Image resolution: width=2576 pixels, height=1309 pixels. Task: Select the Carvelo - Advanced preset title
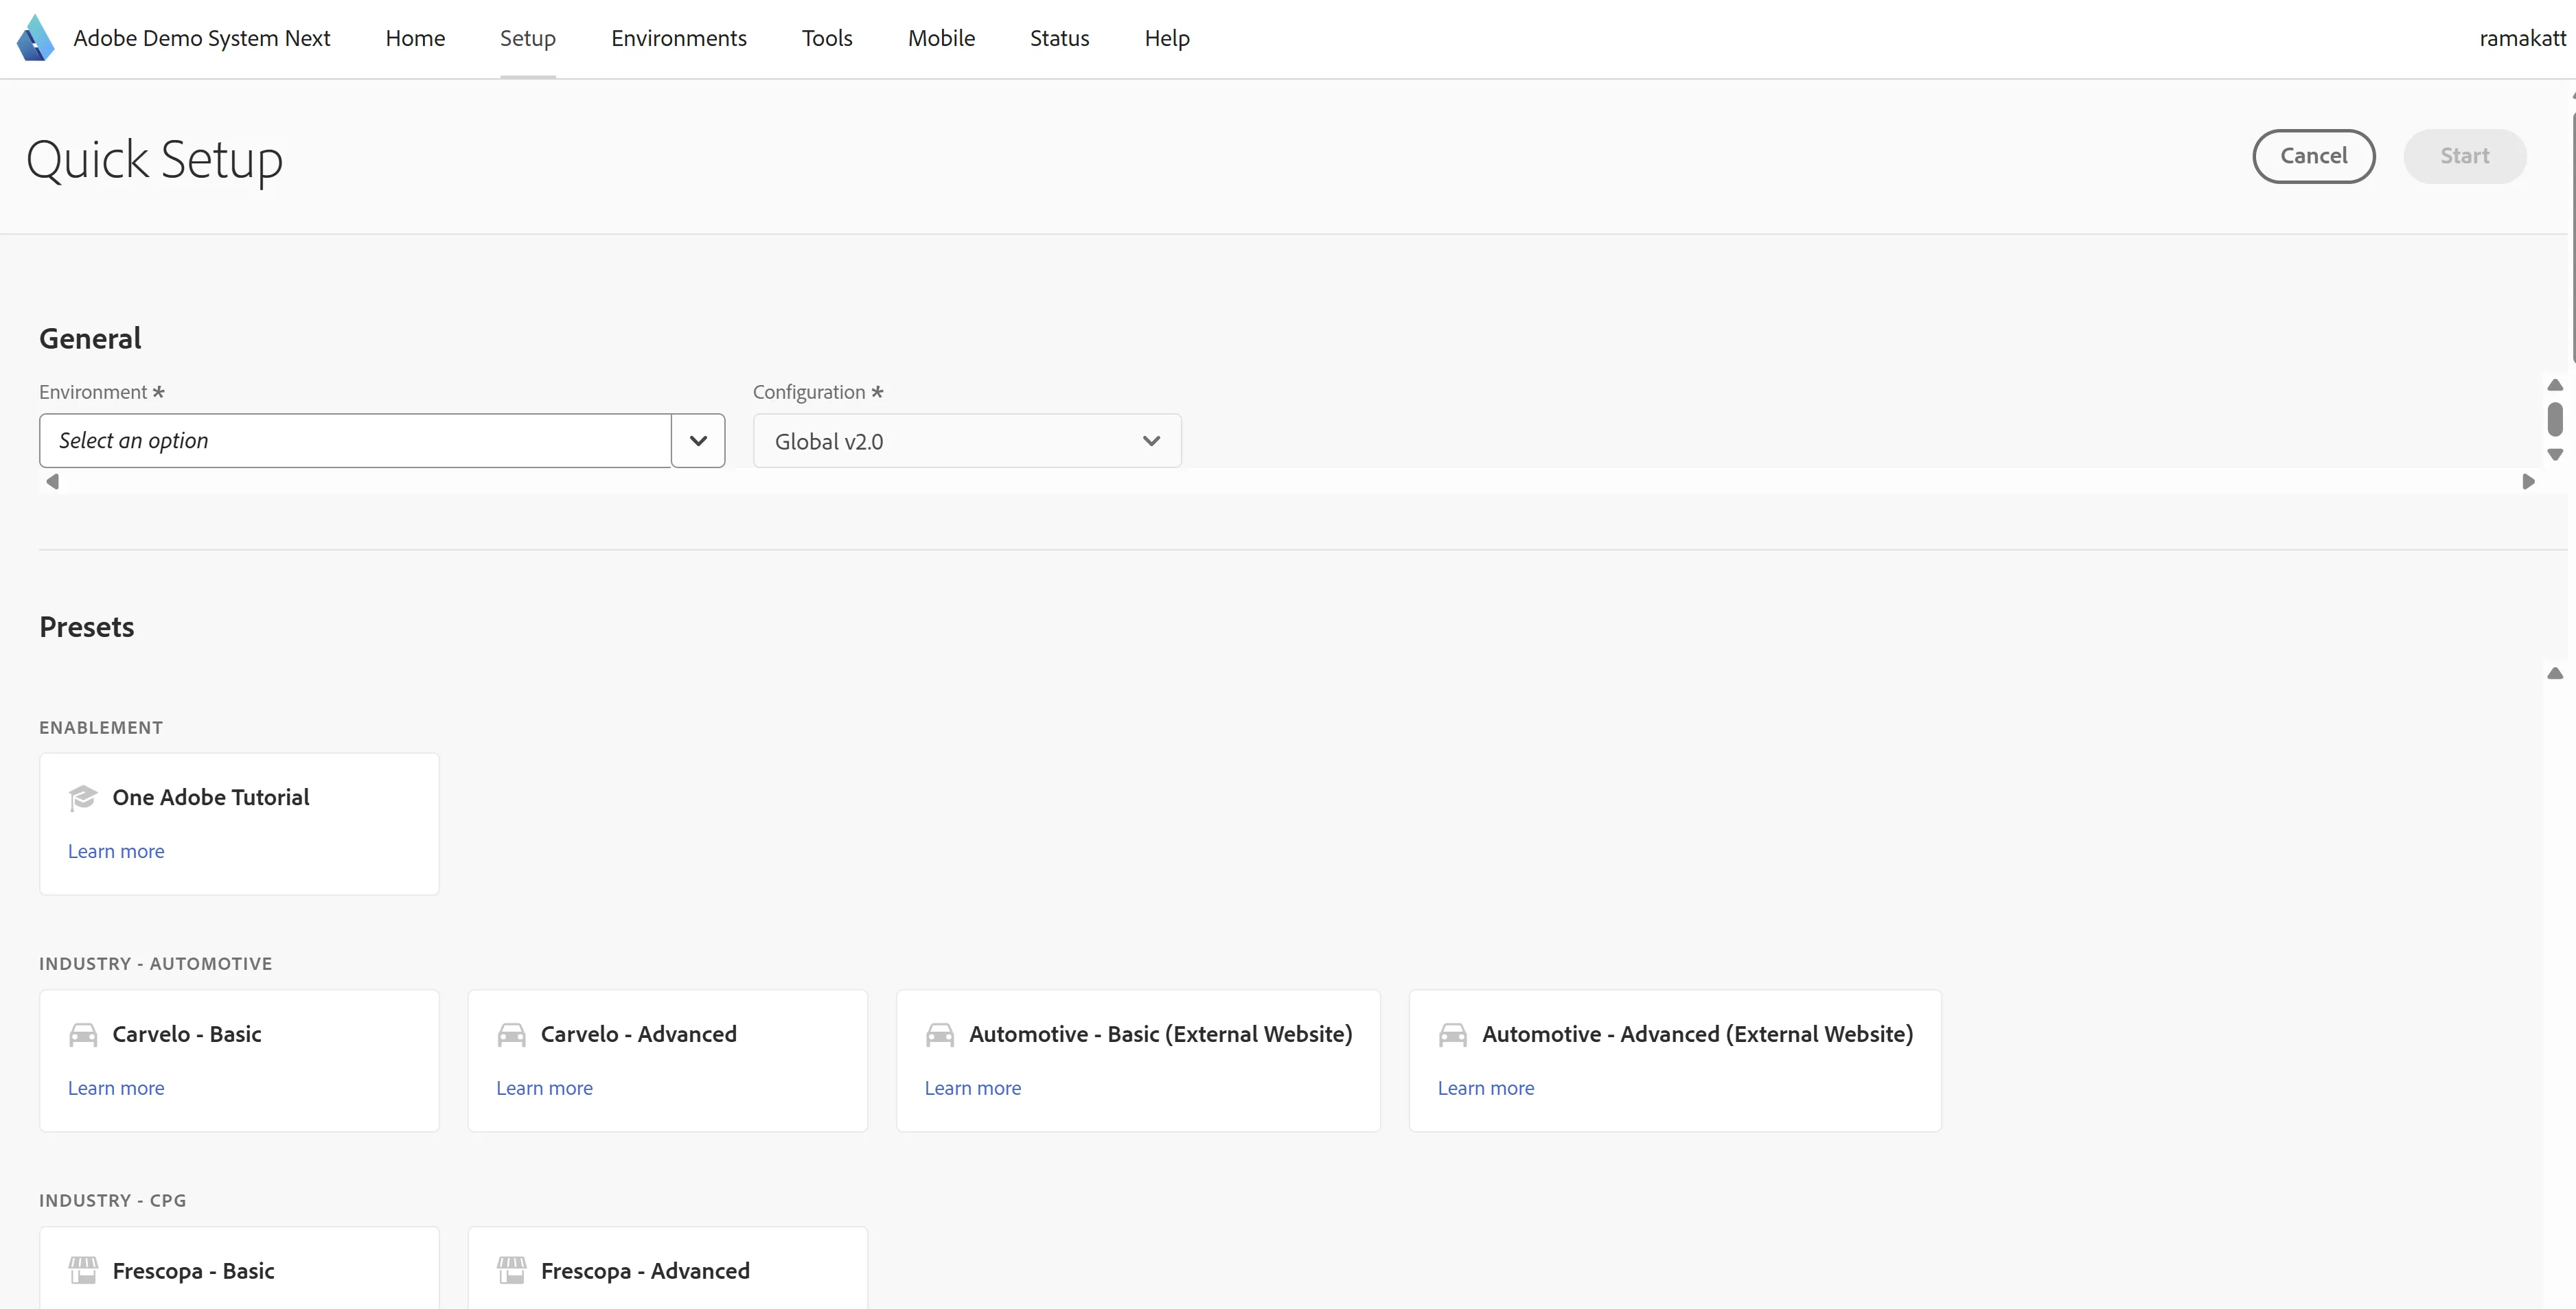(x=639, y=1034)
